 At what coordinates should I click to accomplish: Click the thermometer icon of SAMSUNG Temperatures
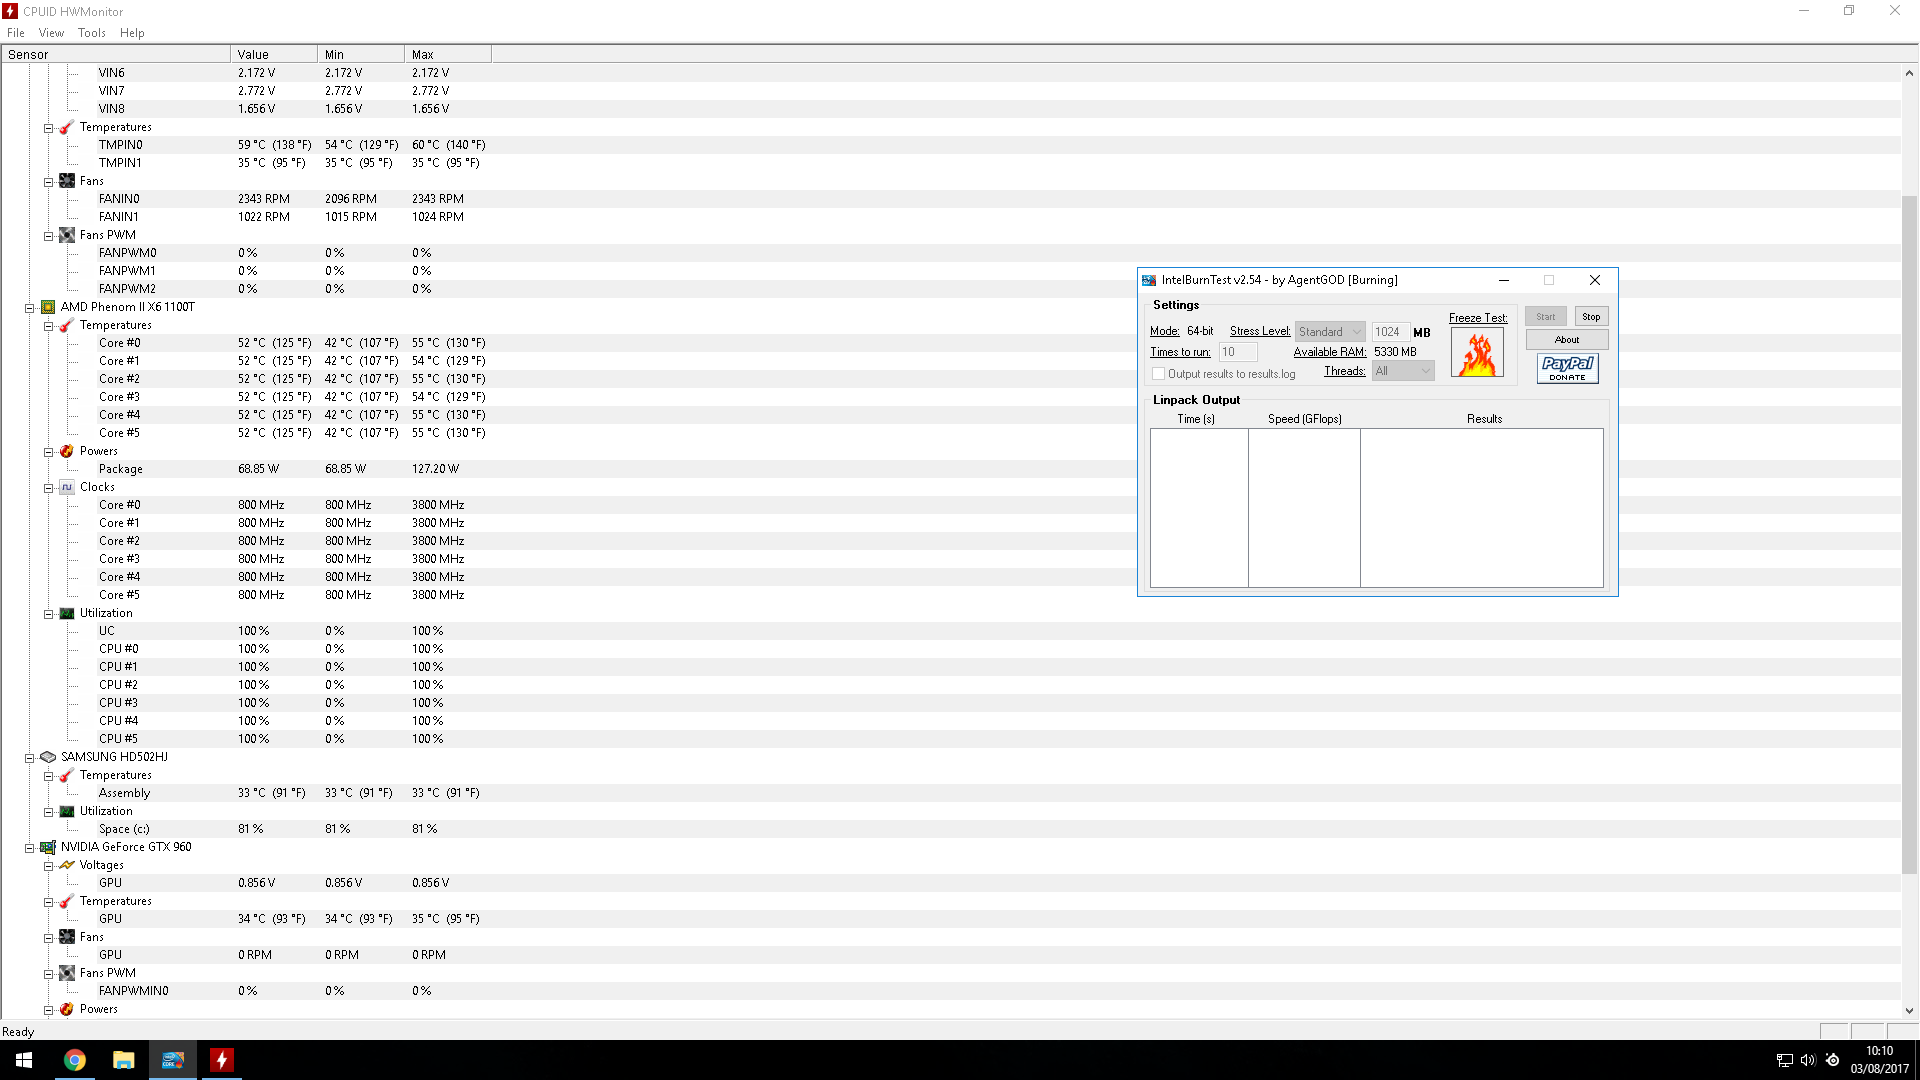67,775
